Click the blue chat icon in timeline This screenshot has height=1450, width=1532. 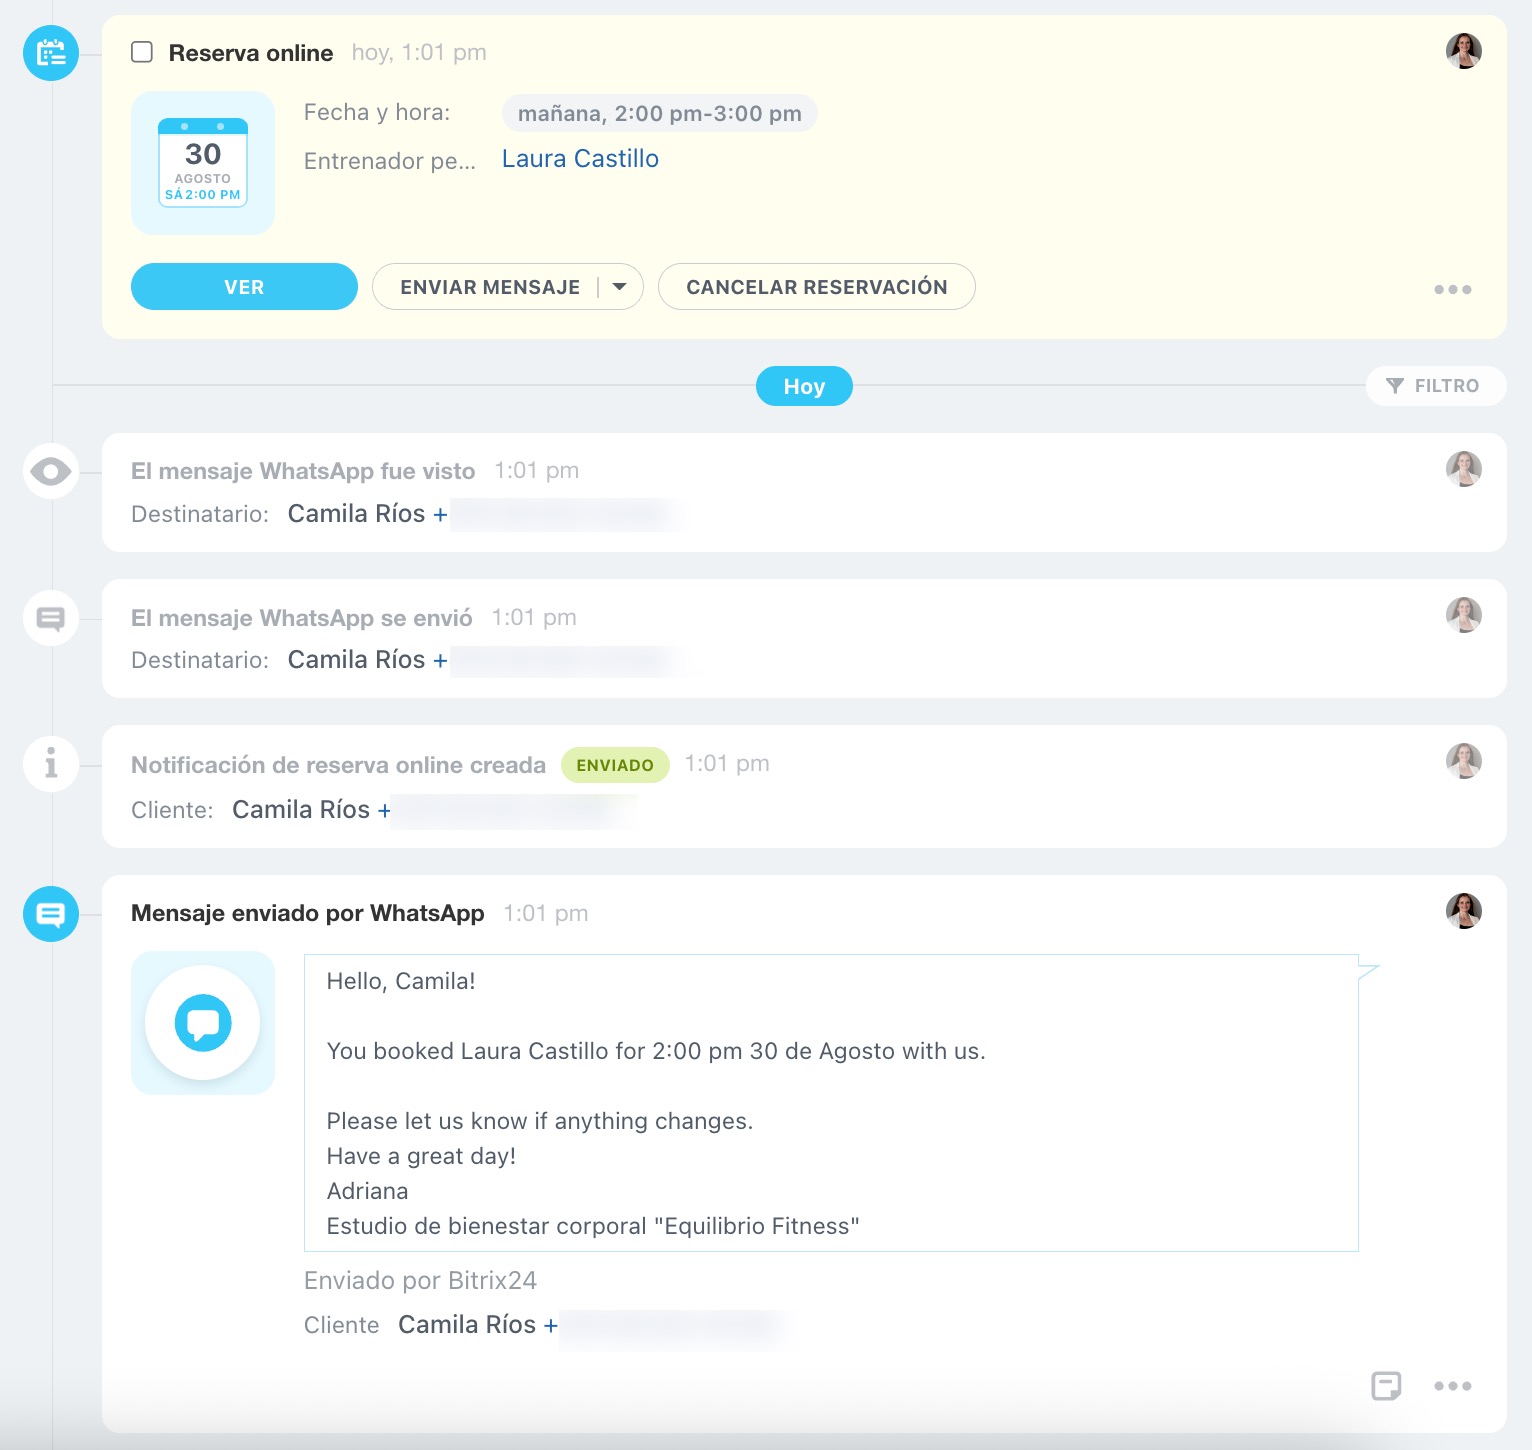coord(51,914)
